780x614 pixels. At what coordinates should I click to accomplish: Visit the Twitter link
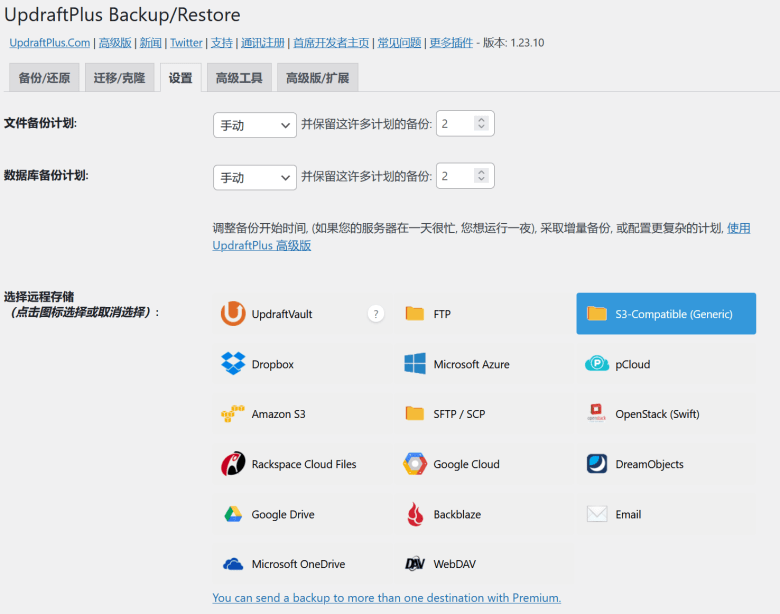click(x=186, y=43)
